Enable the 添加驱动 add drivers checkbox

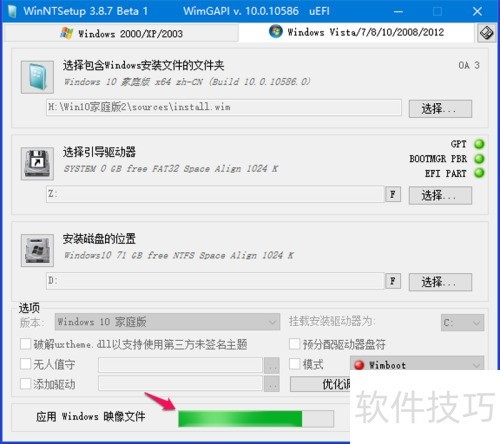click(26, 384)
